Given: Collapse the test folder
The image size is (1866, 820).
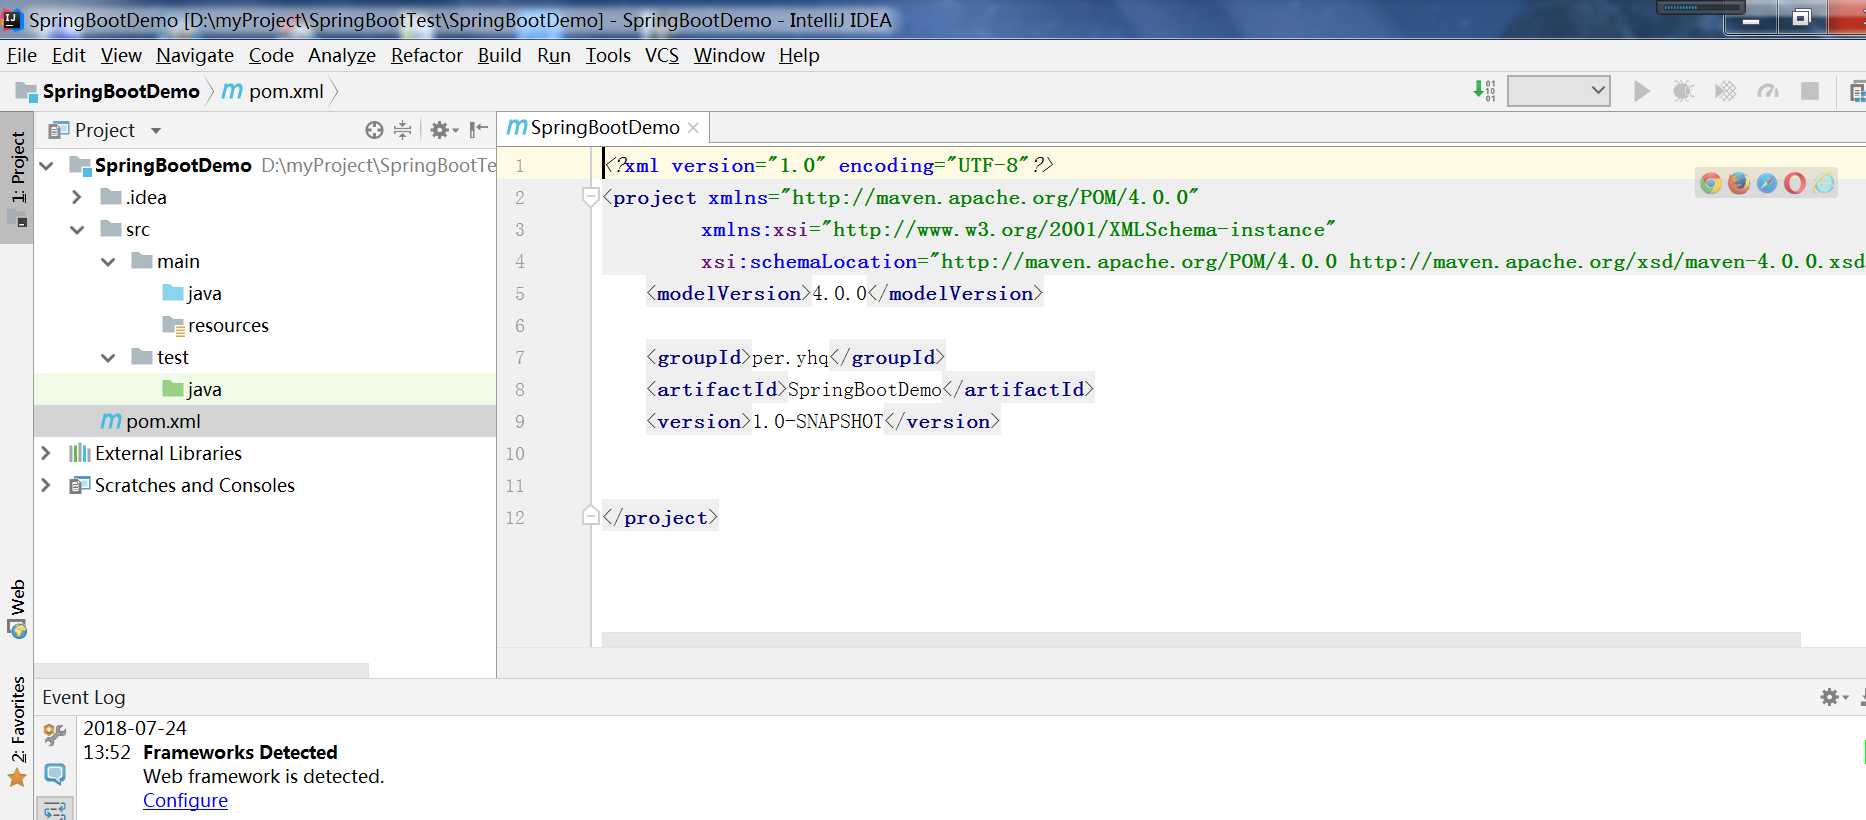Looking at the screenshot, I should [108, 357].
